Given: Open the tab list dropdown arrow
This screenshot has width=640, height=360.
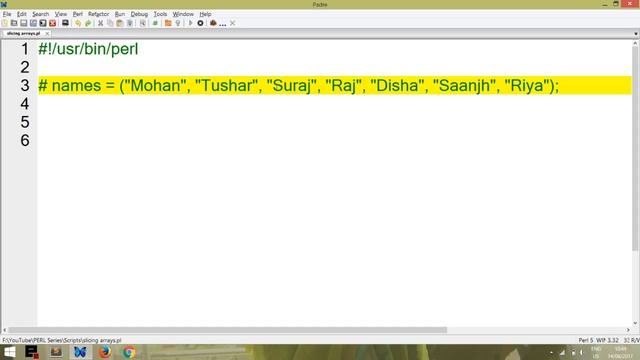Looking at the screenshot, I should pyautogui.click(x=636, y=34).
